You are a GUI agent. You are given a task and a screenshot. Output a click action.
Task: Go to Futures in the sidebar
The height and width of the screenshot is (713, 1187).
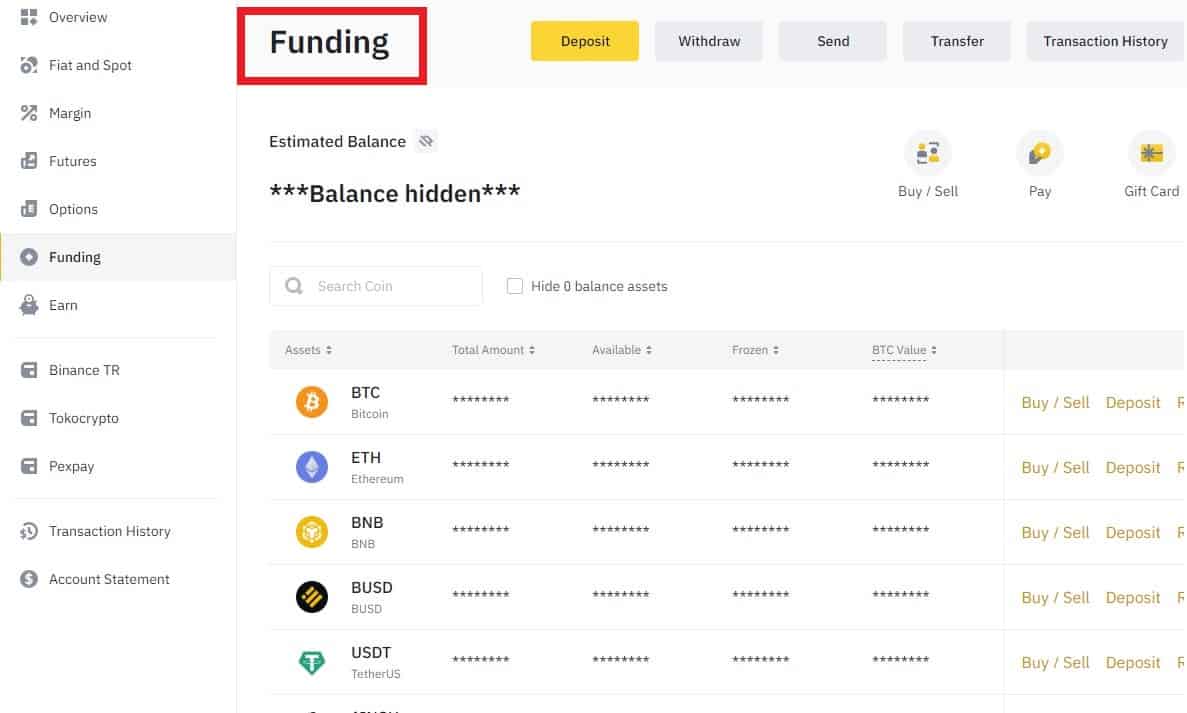pyautogui.click(x=73, y=161)
